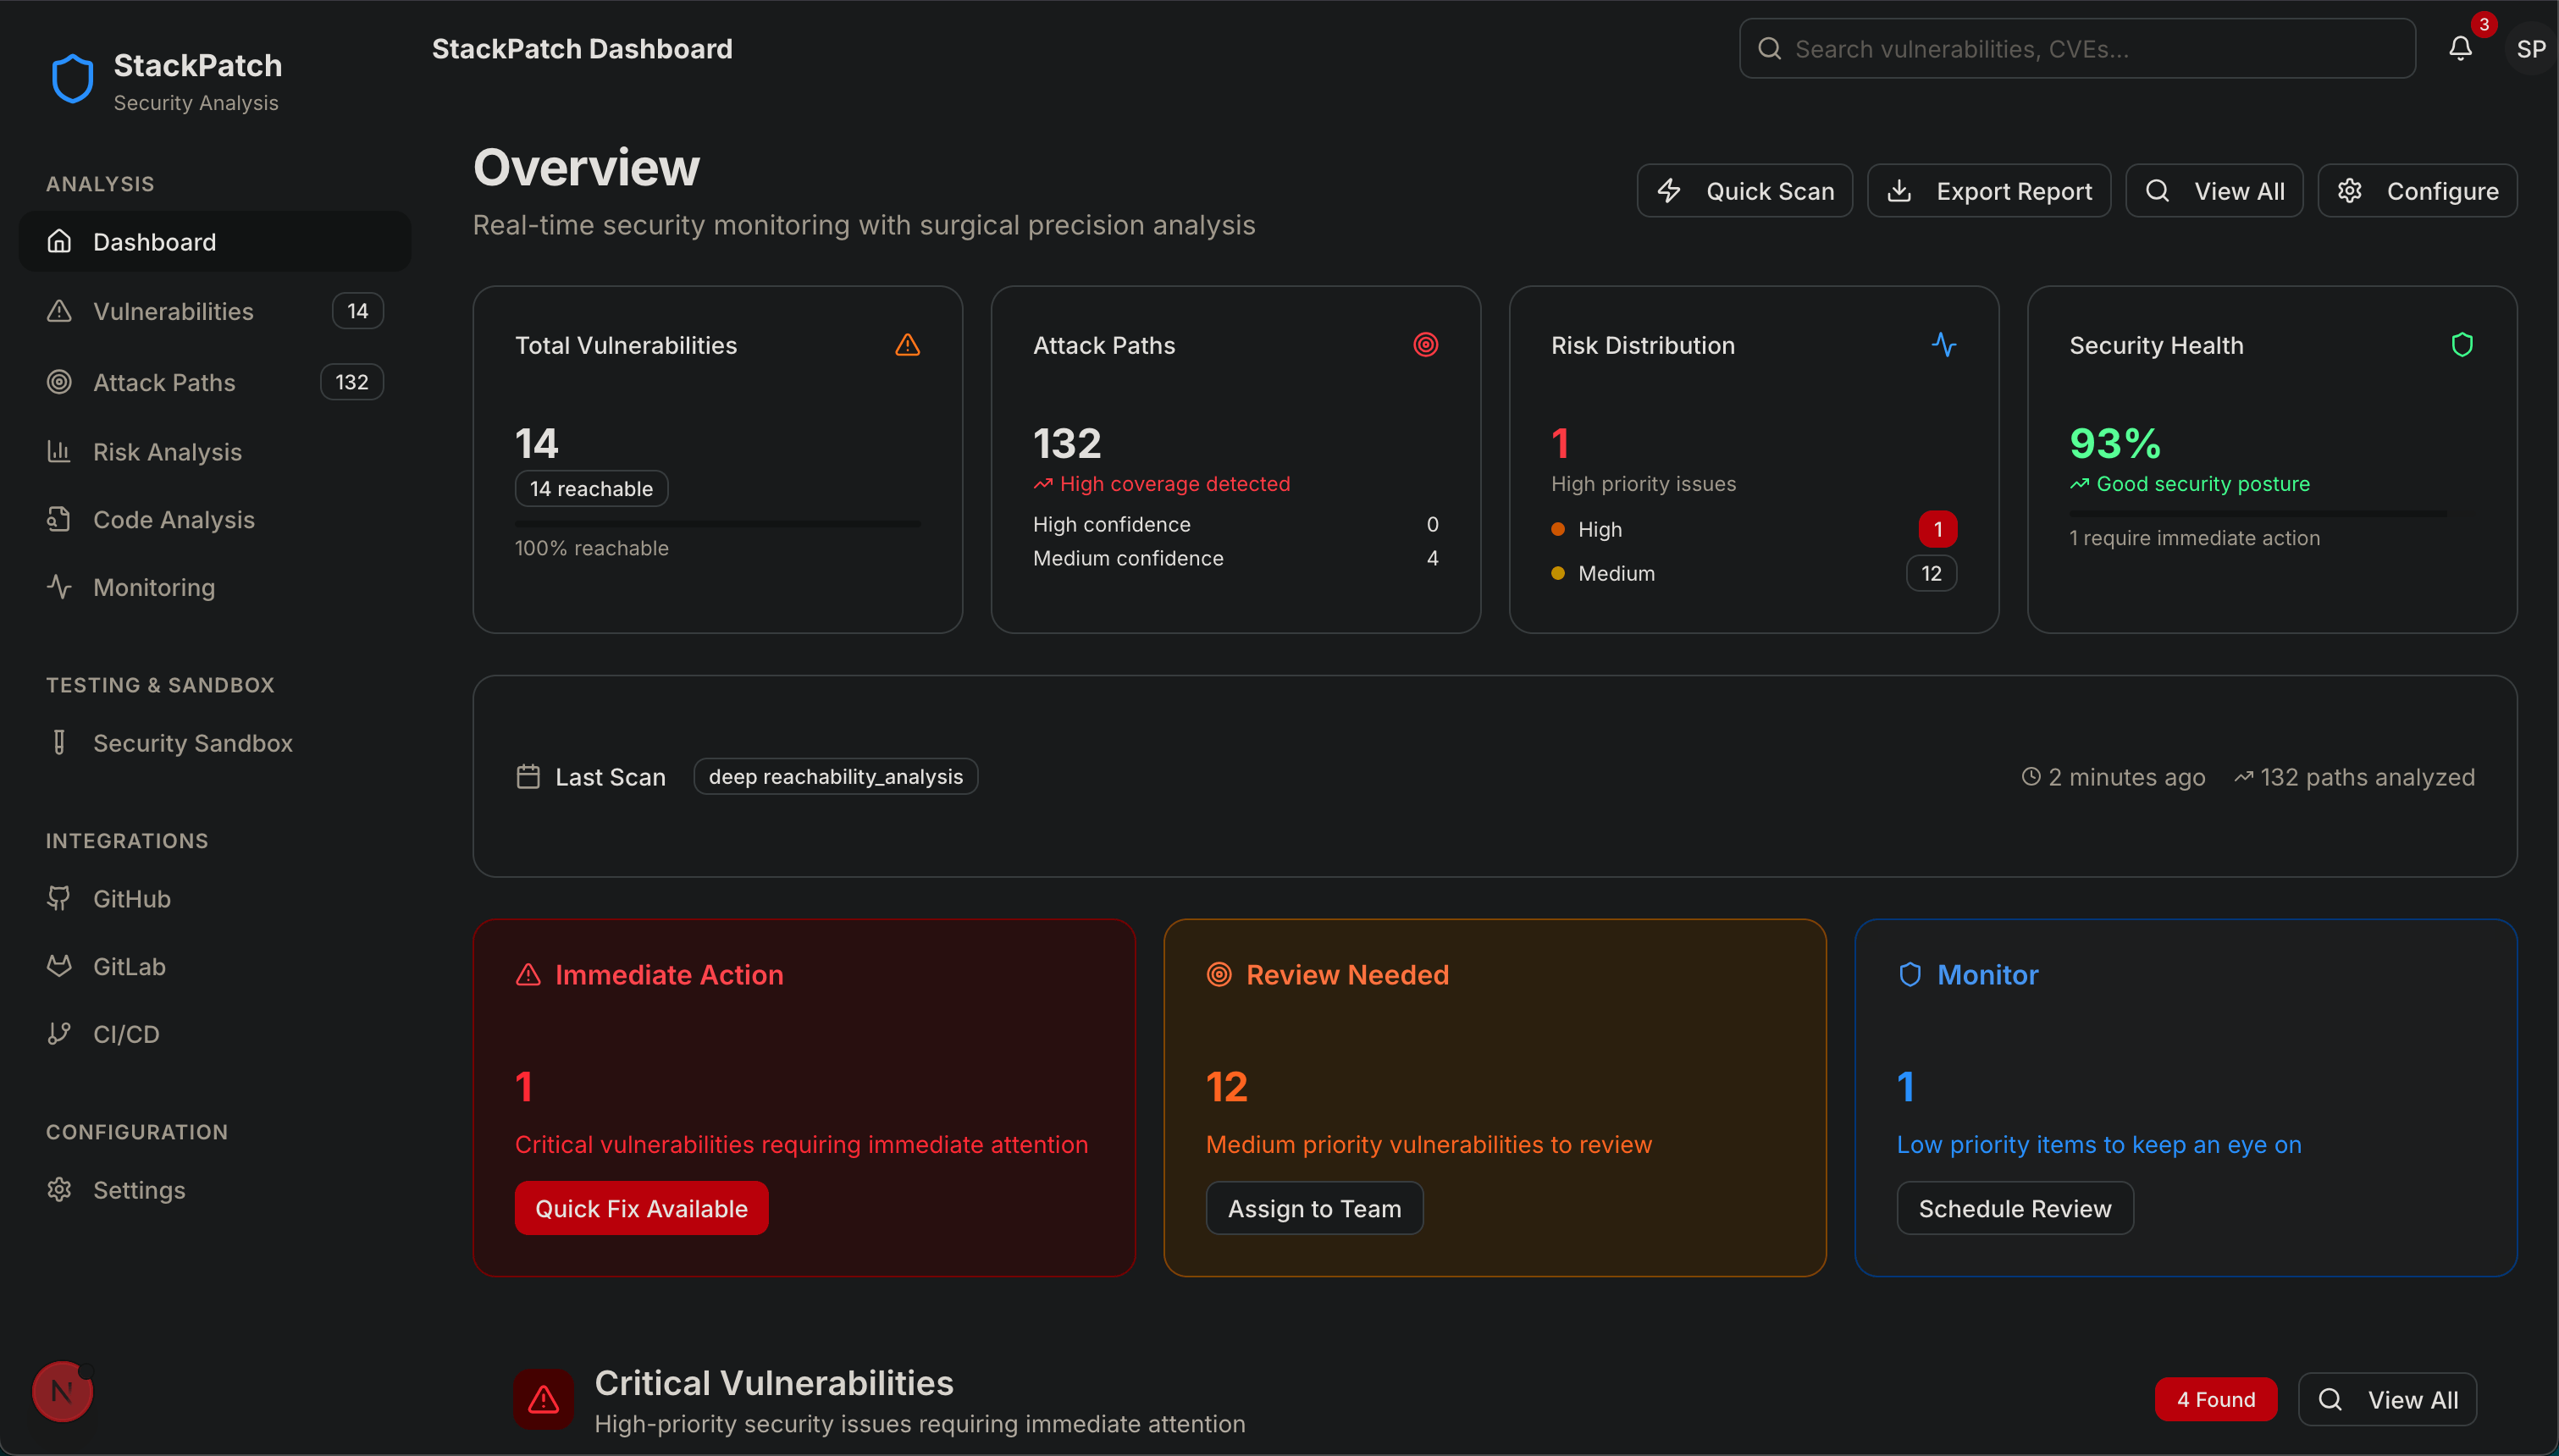Click the Security Health shield icon
This screenshot has width=2559, height=1456.
click(x=2461, y=345)
